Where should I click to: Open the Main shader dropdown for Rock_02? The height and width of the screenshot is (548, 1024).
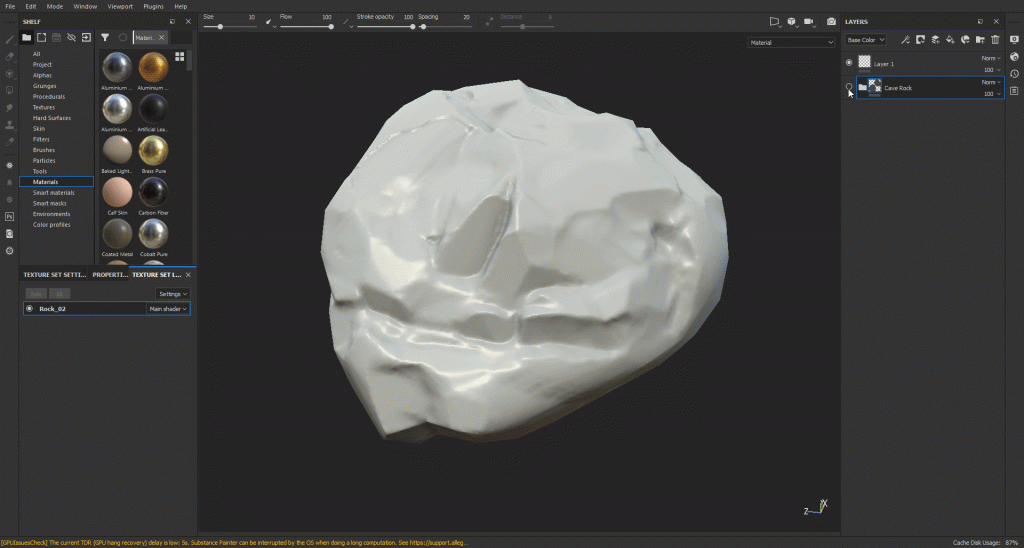pos(168,308)
